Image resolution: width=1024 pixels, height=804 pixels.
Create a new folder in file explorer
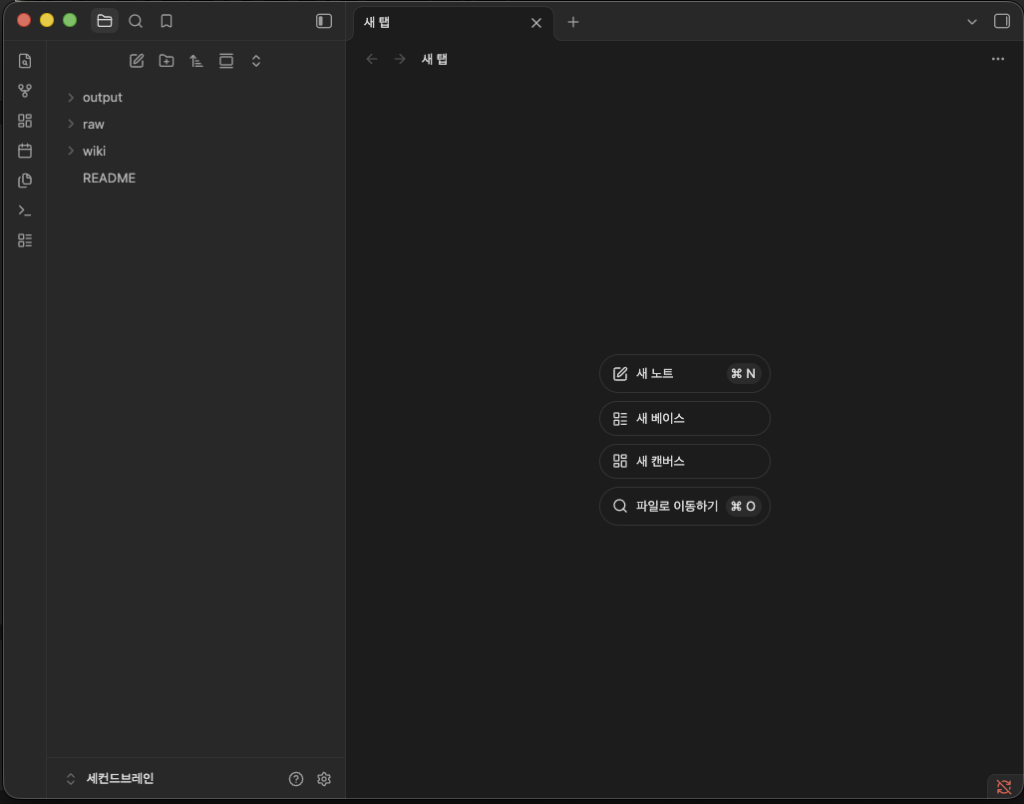click(167, 61)
